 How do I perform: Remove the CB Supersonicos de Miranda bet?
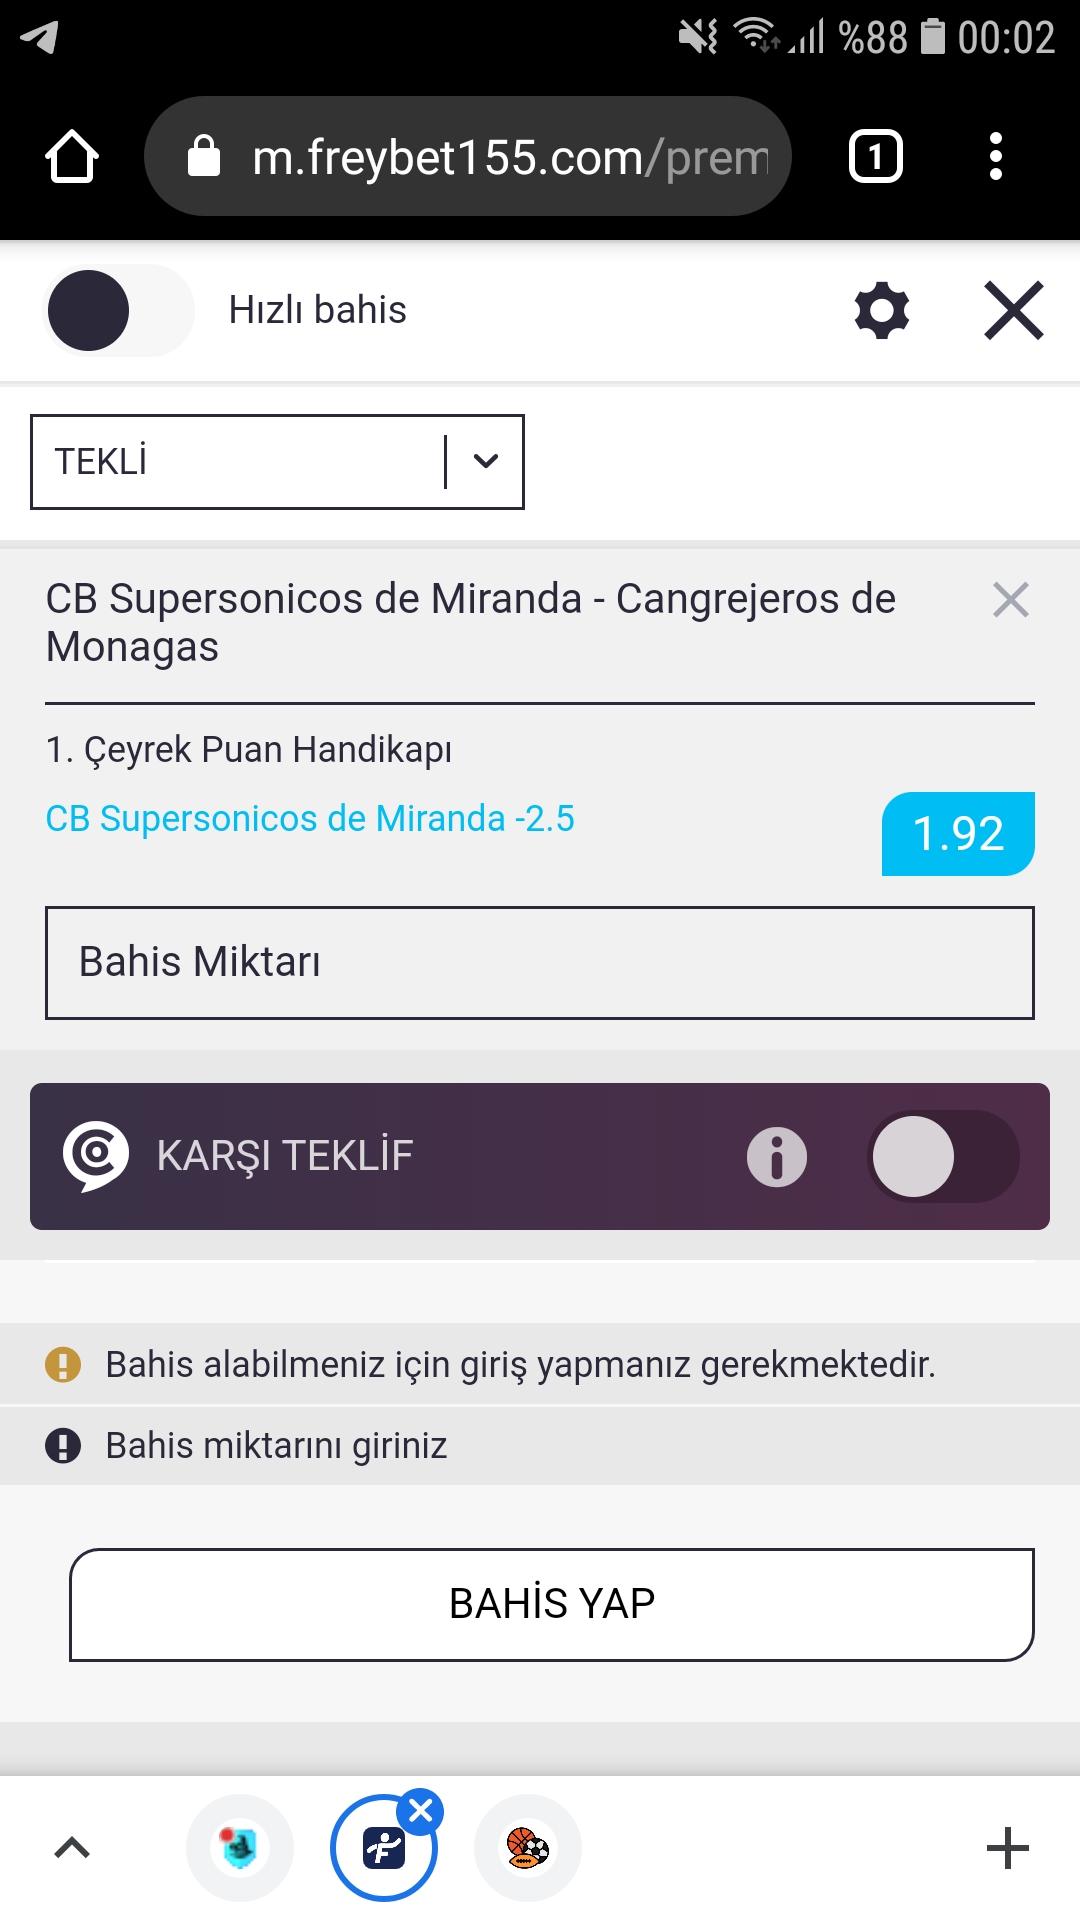pos(1011,600)
